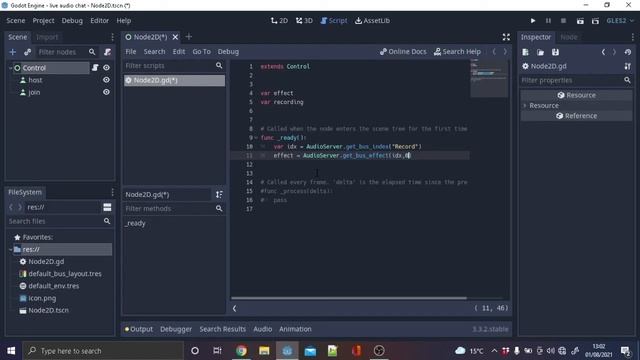Switch to the Import dock tab
640x360 pixels.
click(x=47, y=37)
